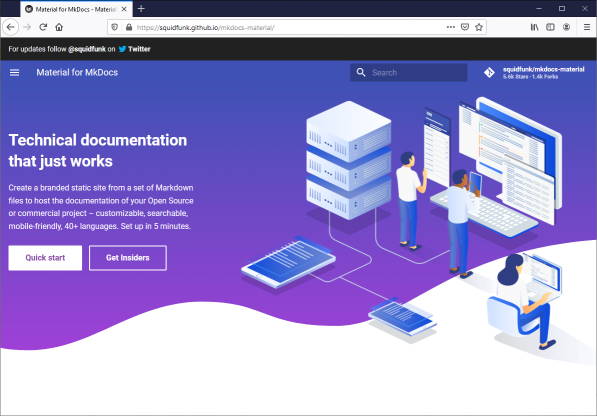Select the Material for MkDocs browser tab

point(76,9)
